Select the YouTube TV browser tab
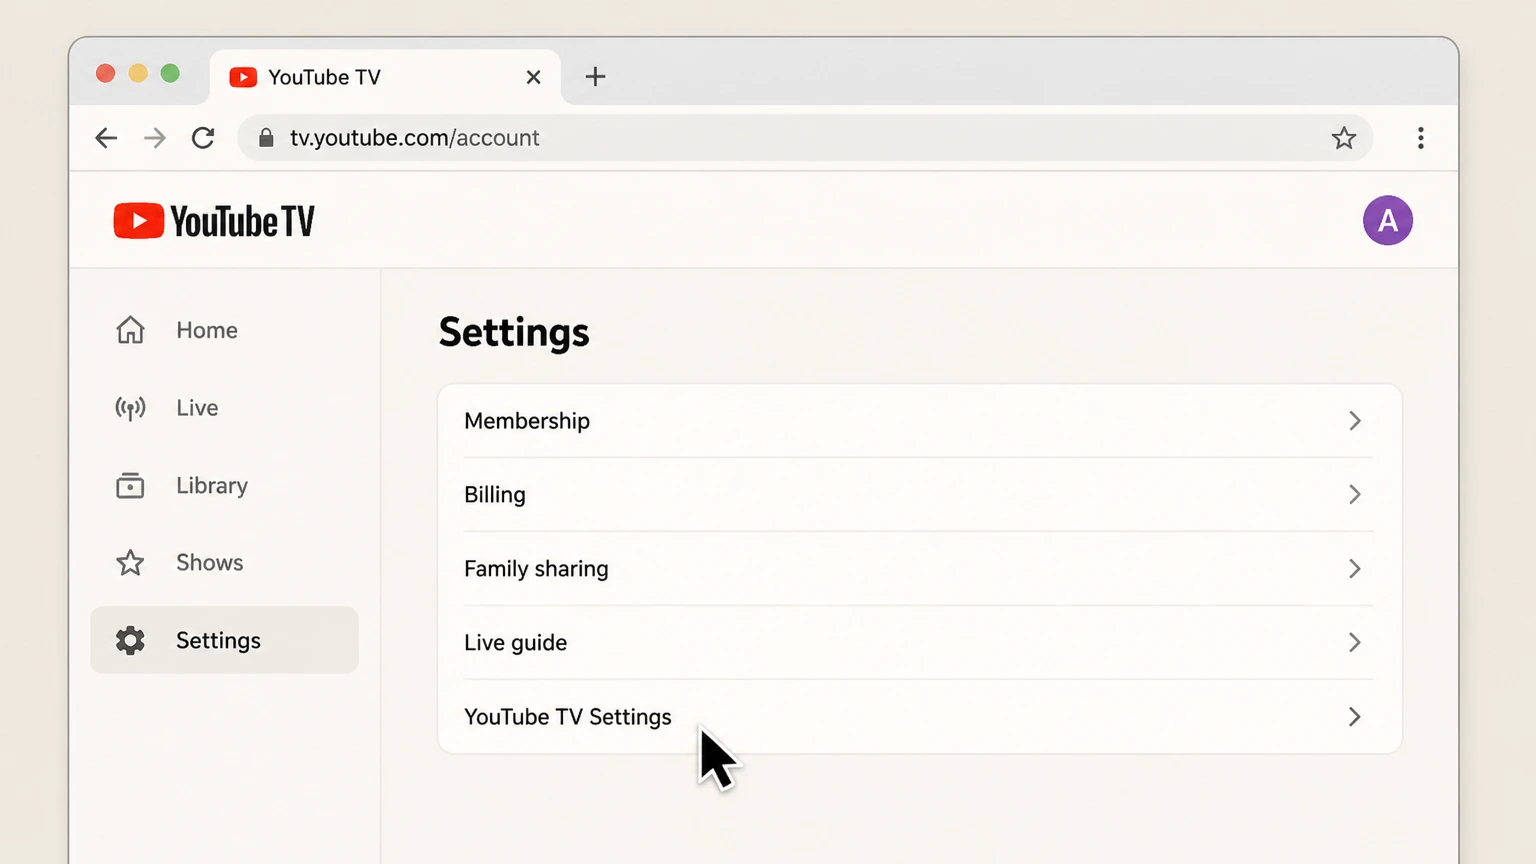The height and width of the screenshot is (864, 1536). pos(385,77)
